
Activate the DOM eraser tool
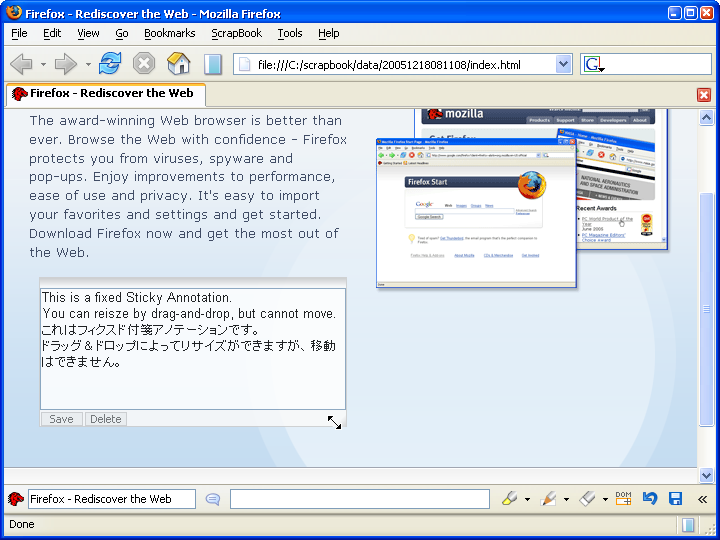tap(624, 498)
